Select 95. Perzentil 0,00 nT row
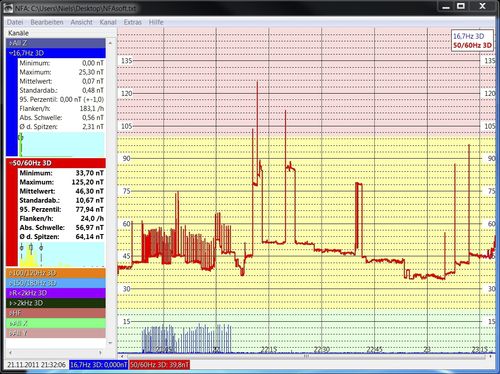Screen dimensions: 500x374 pyautogui.click(x=61, y=99)
